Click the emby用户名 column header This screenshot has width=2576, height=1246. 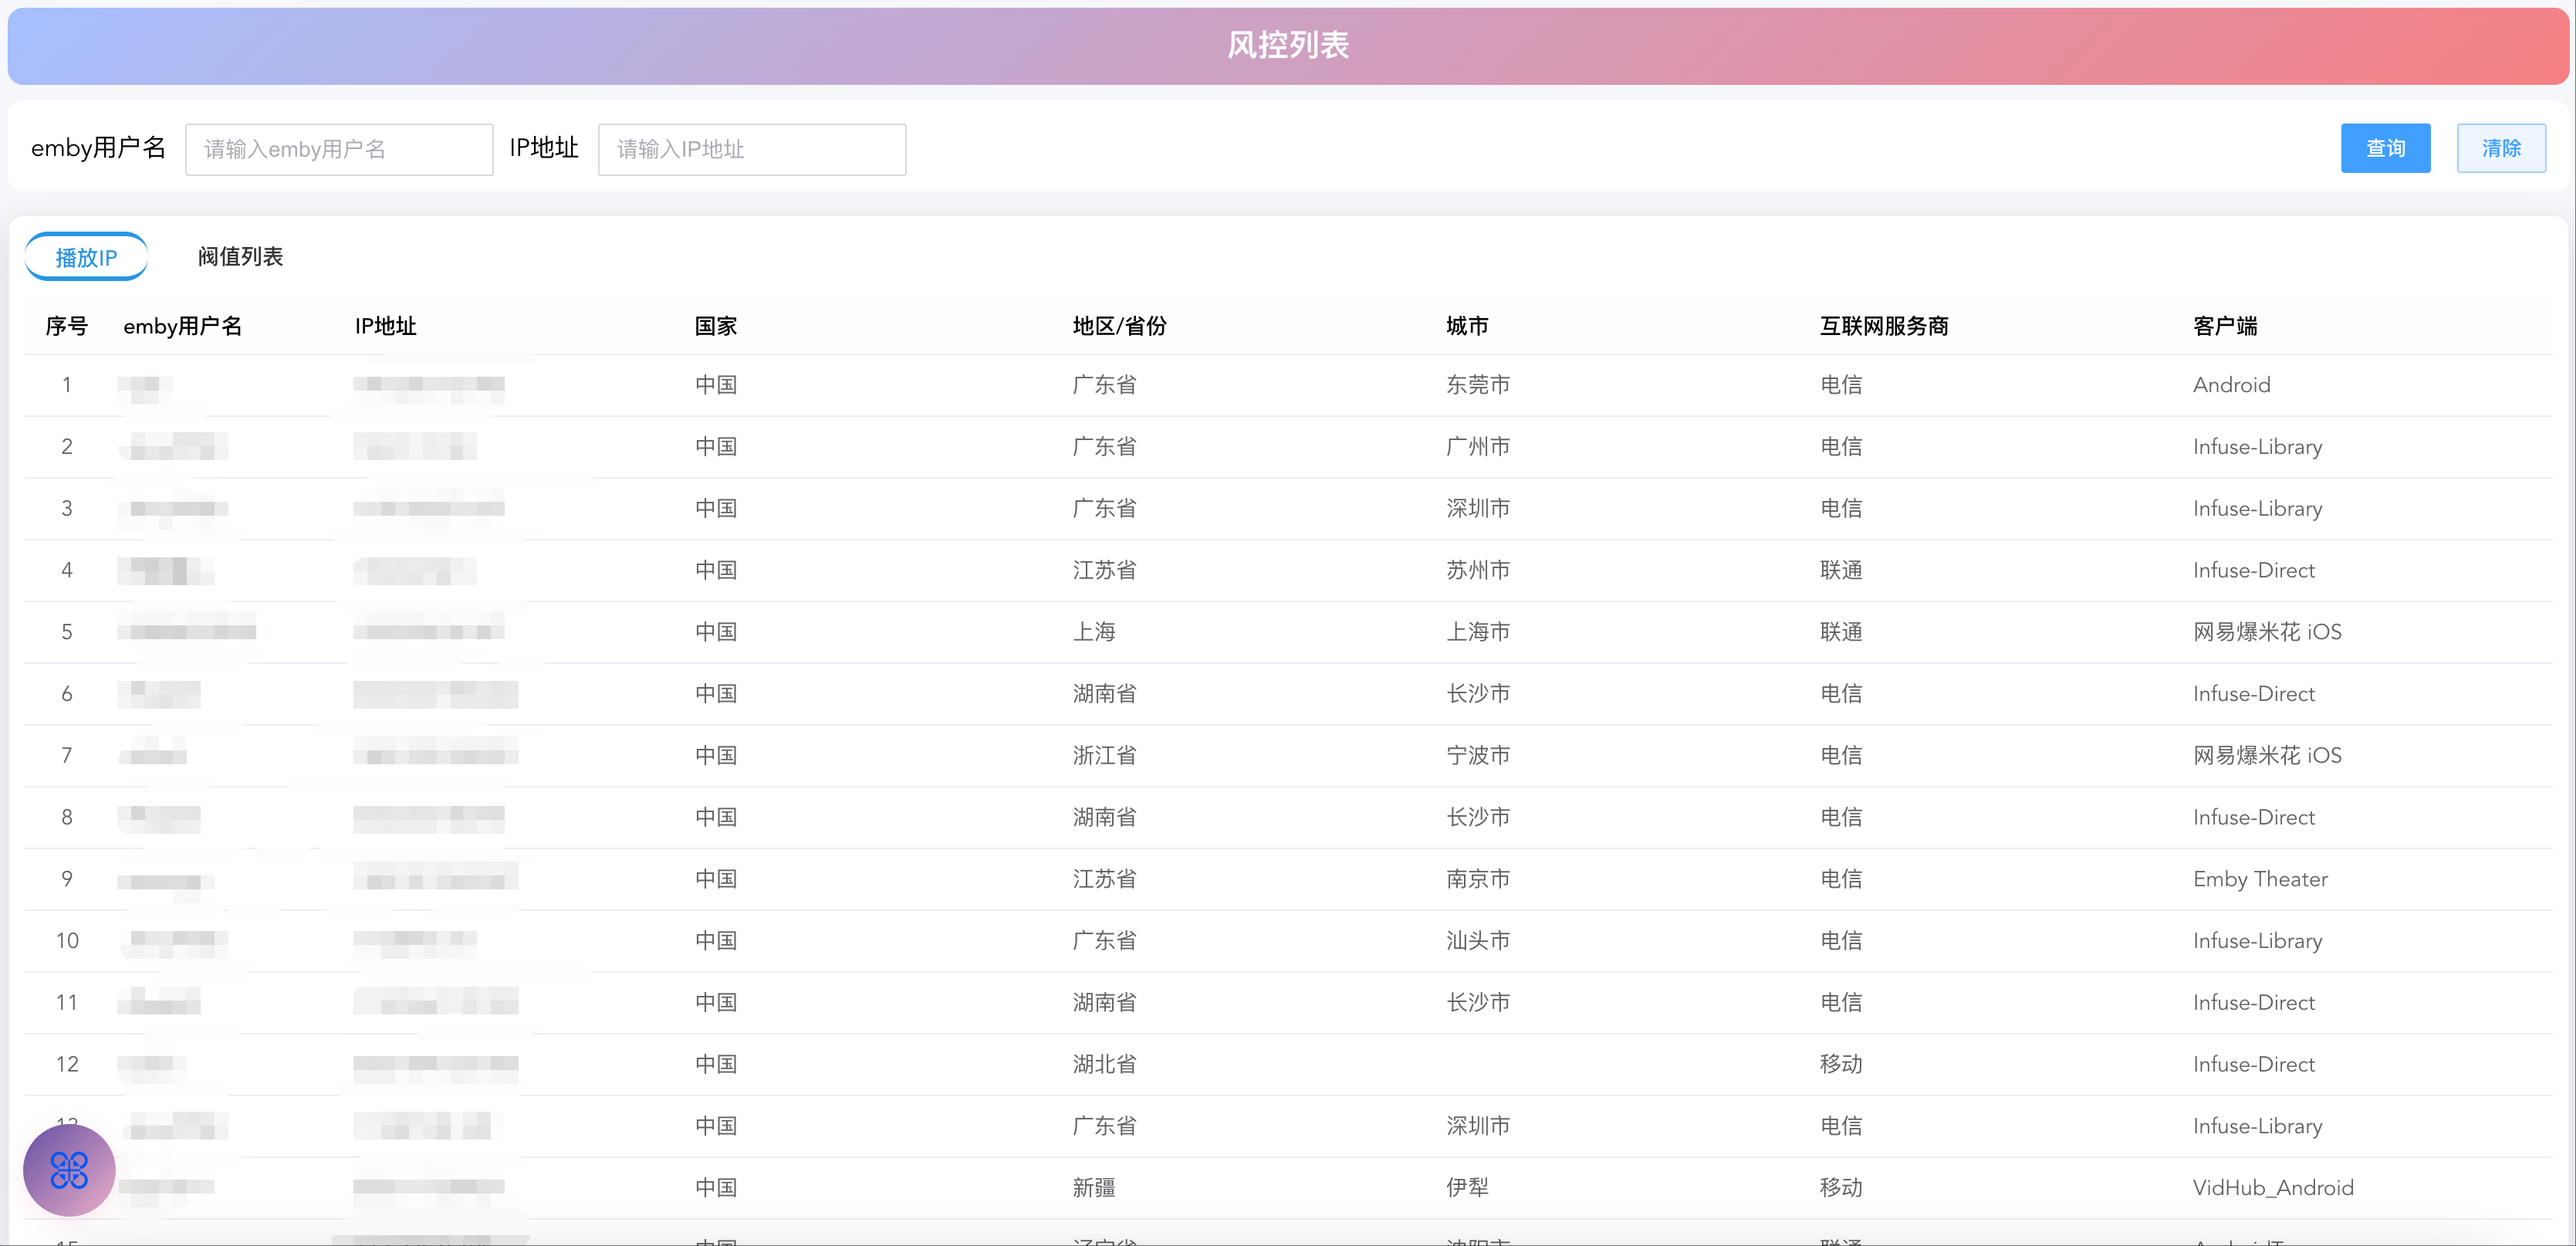(x=182, y=326)
